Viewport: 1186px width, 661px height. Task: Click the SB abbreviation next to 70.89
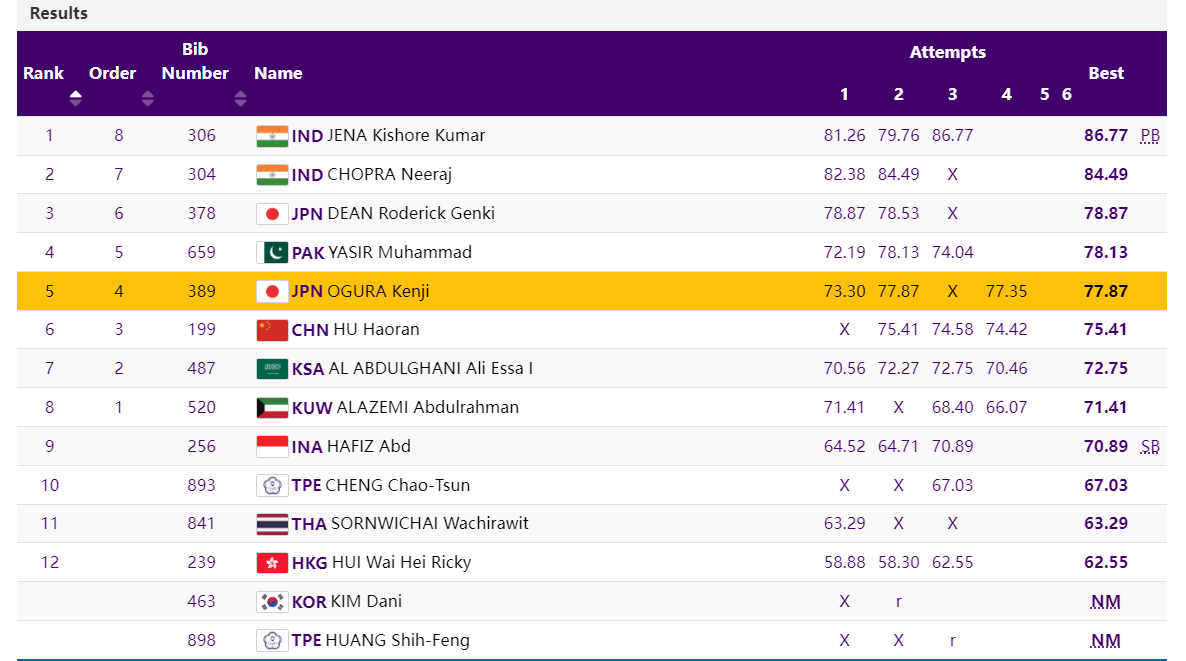click(1150, 447)
